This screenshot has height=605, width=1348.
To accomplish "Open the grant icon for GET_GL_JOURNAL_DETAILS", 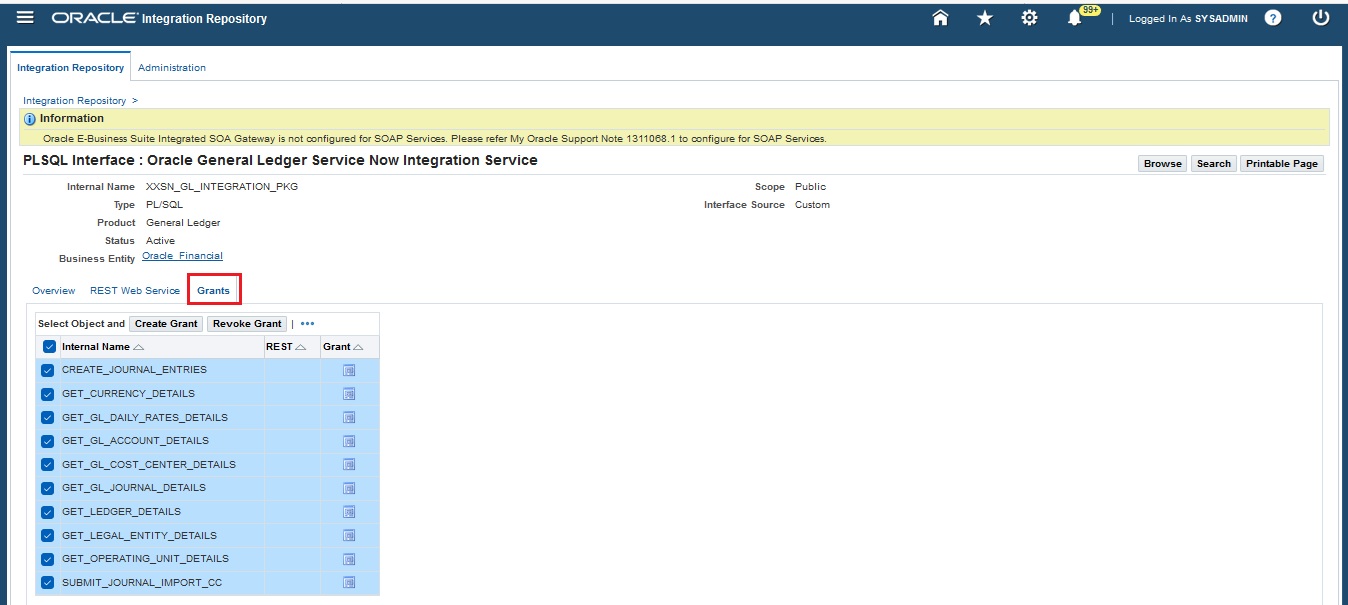I will coord(349,488).
